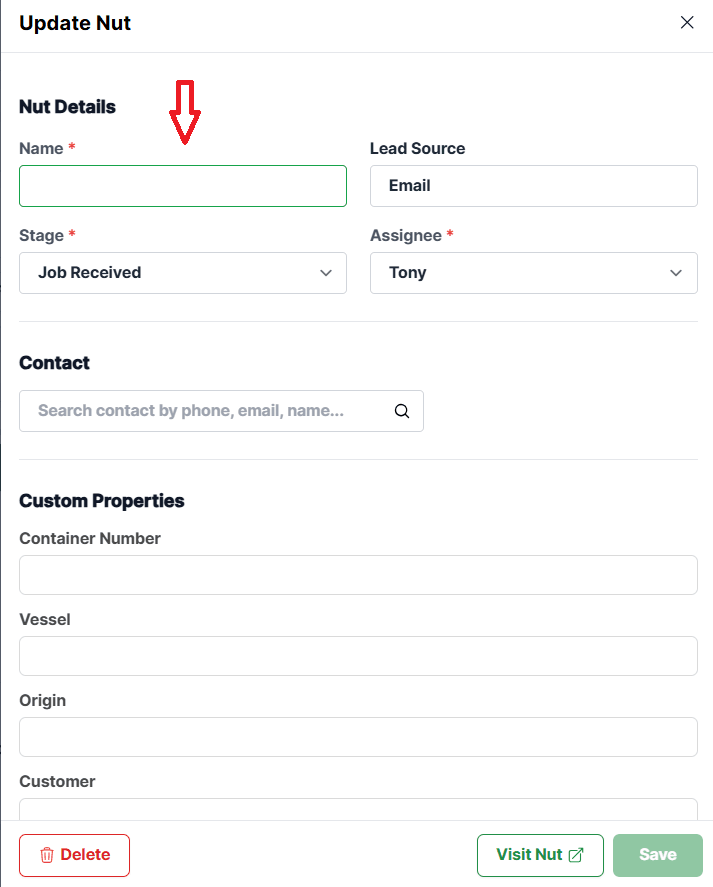This screenshot has width=713, height=887.
Task: Open the Job Received stage selector
Action: click(x=183, y=273)
